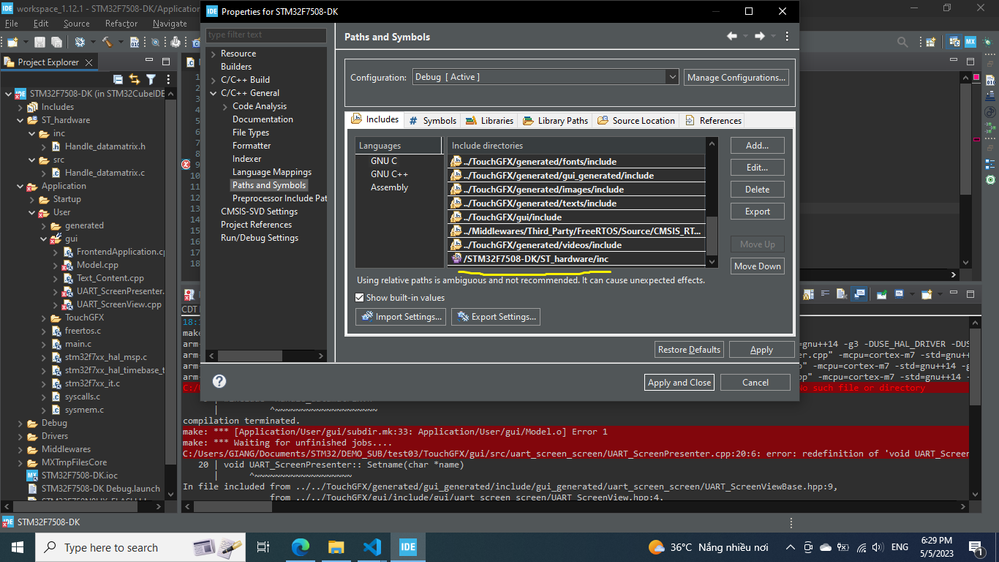999x562 pixels.
Task: Click the Add... button
Action: point(757,145)
